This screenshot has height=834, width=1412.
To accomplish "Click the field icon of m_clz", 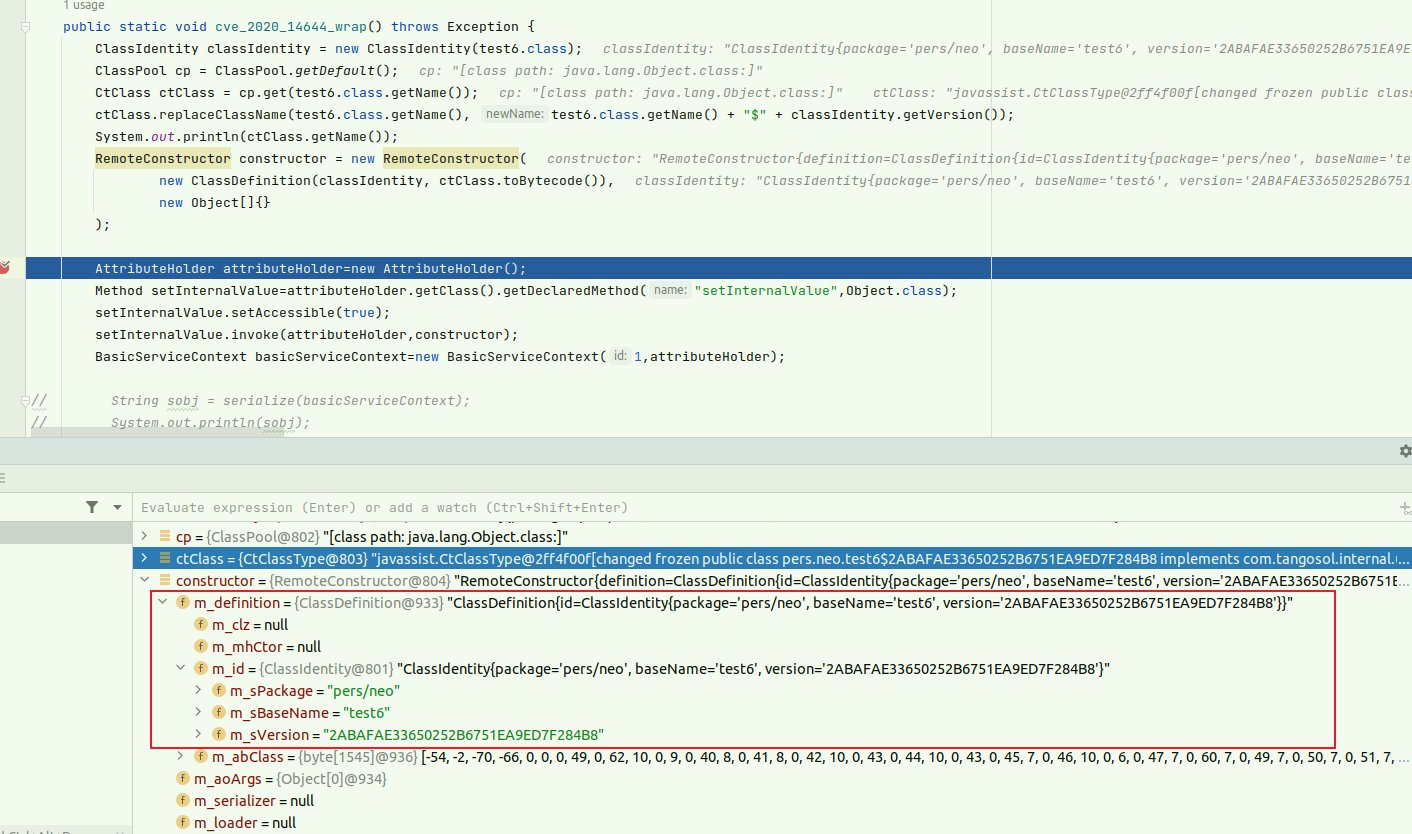I will (x=201, y=624).
